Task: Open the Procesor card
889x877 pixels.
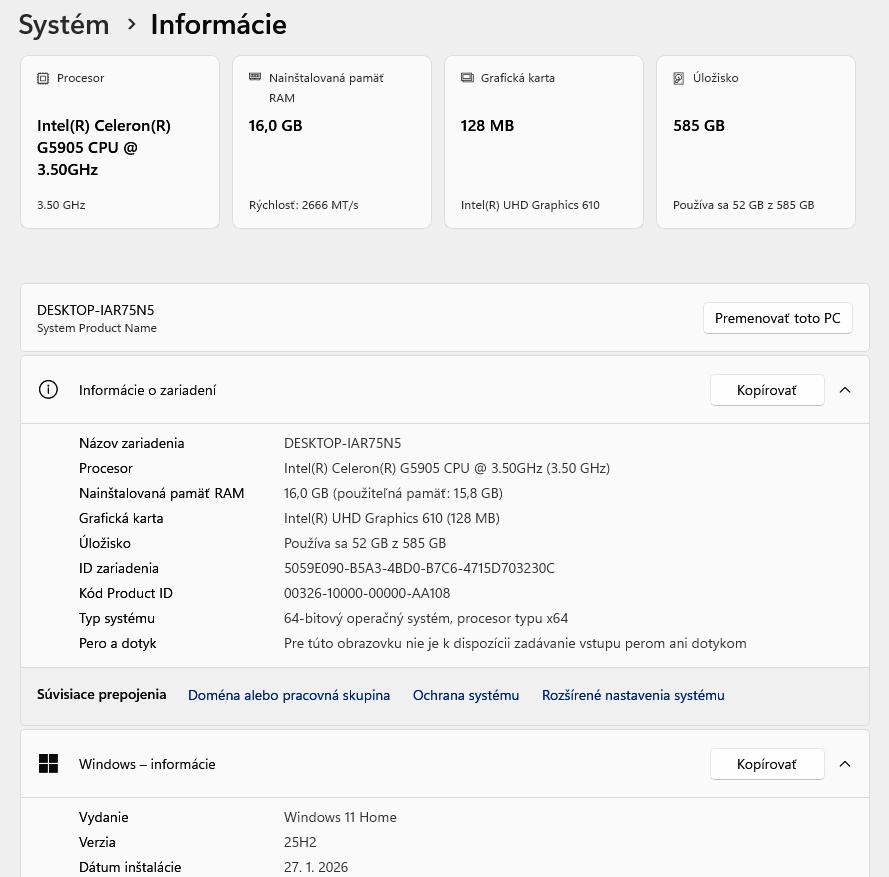Action: 120,142
